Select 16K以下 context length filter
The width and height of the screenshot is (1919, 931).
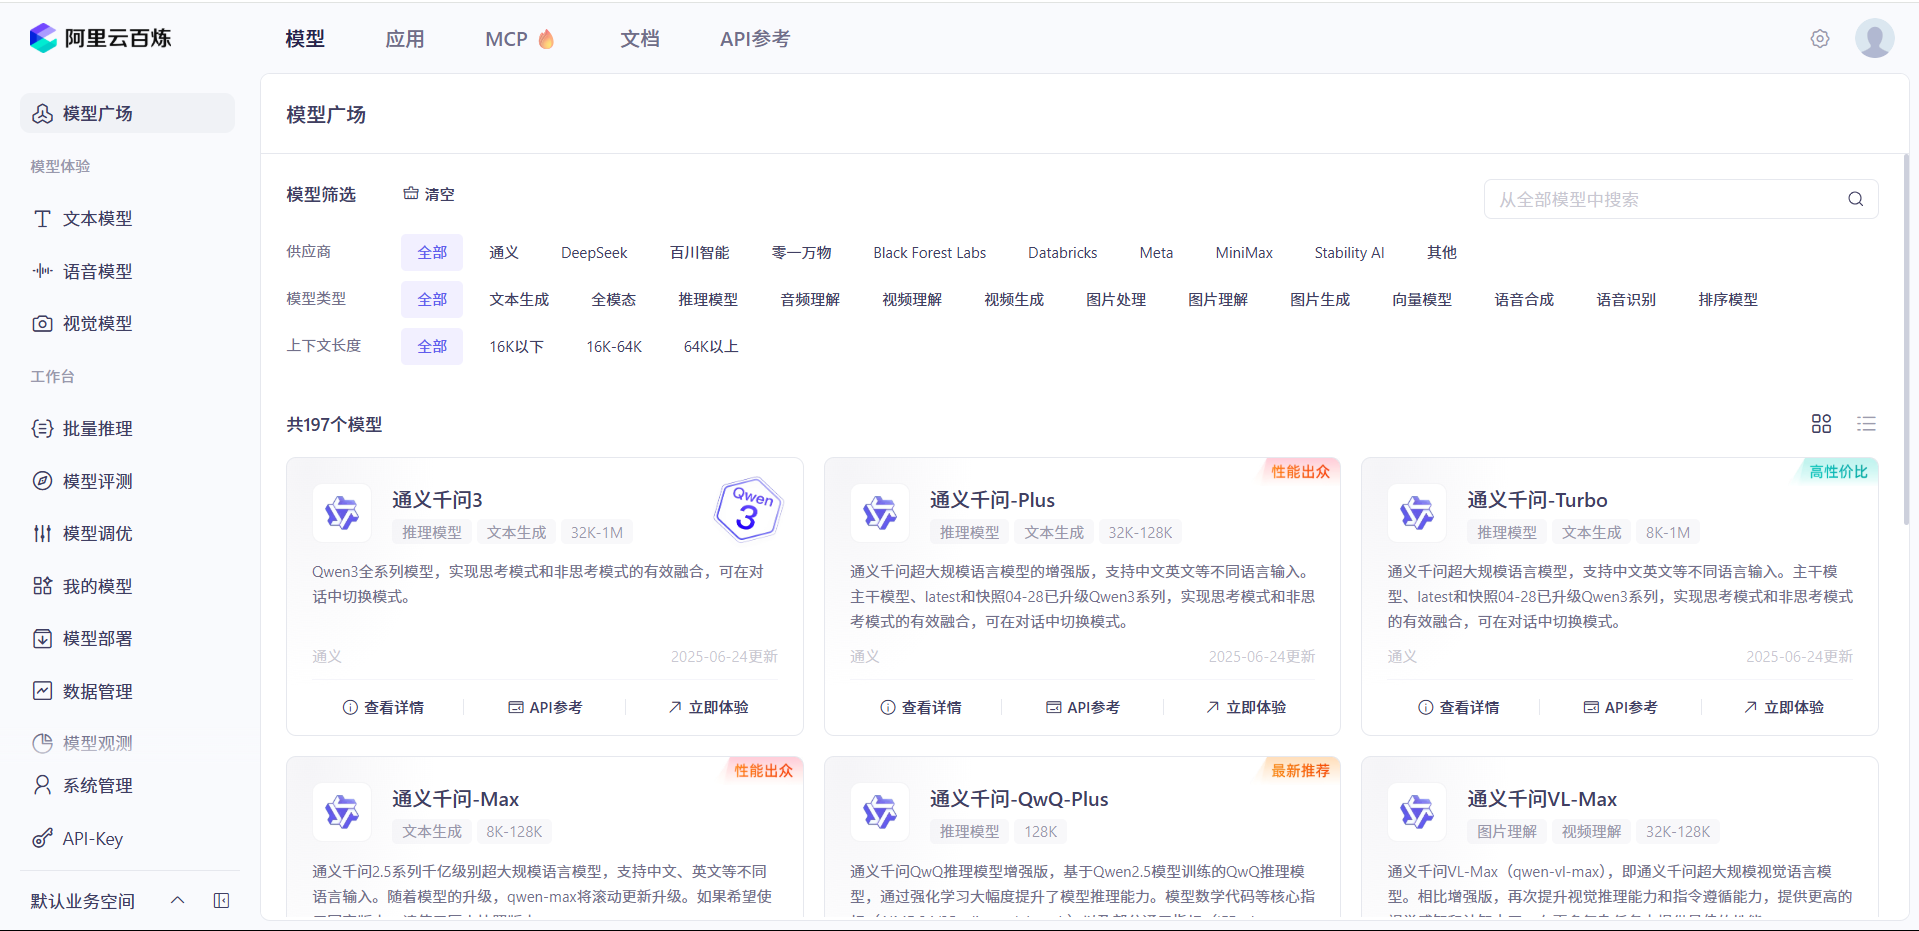coord(516,346)
